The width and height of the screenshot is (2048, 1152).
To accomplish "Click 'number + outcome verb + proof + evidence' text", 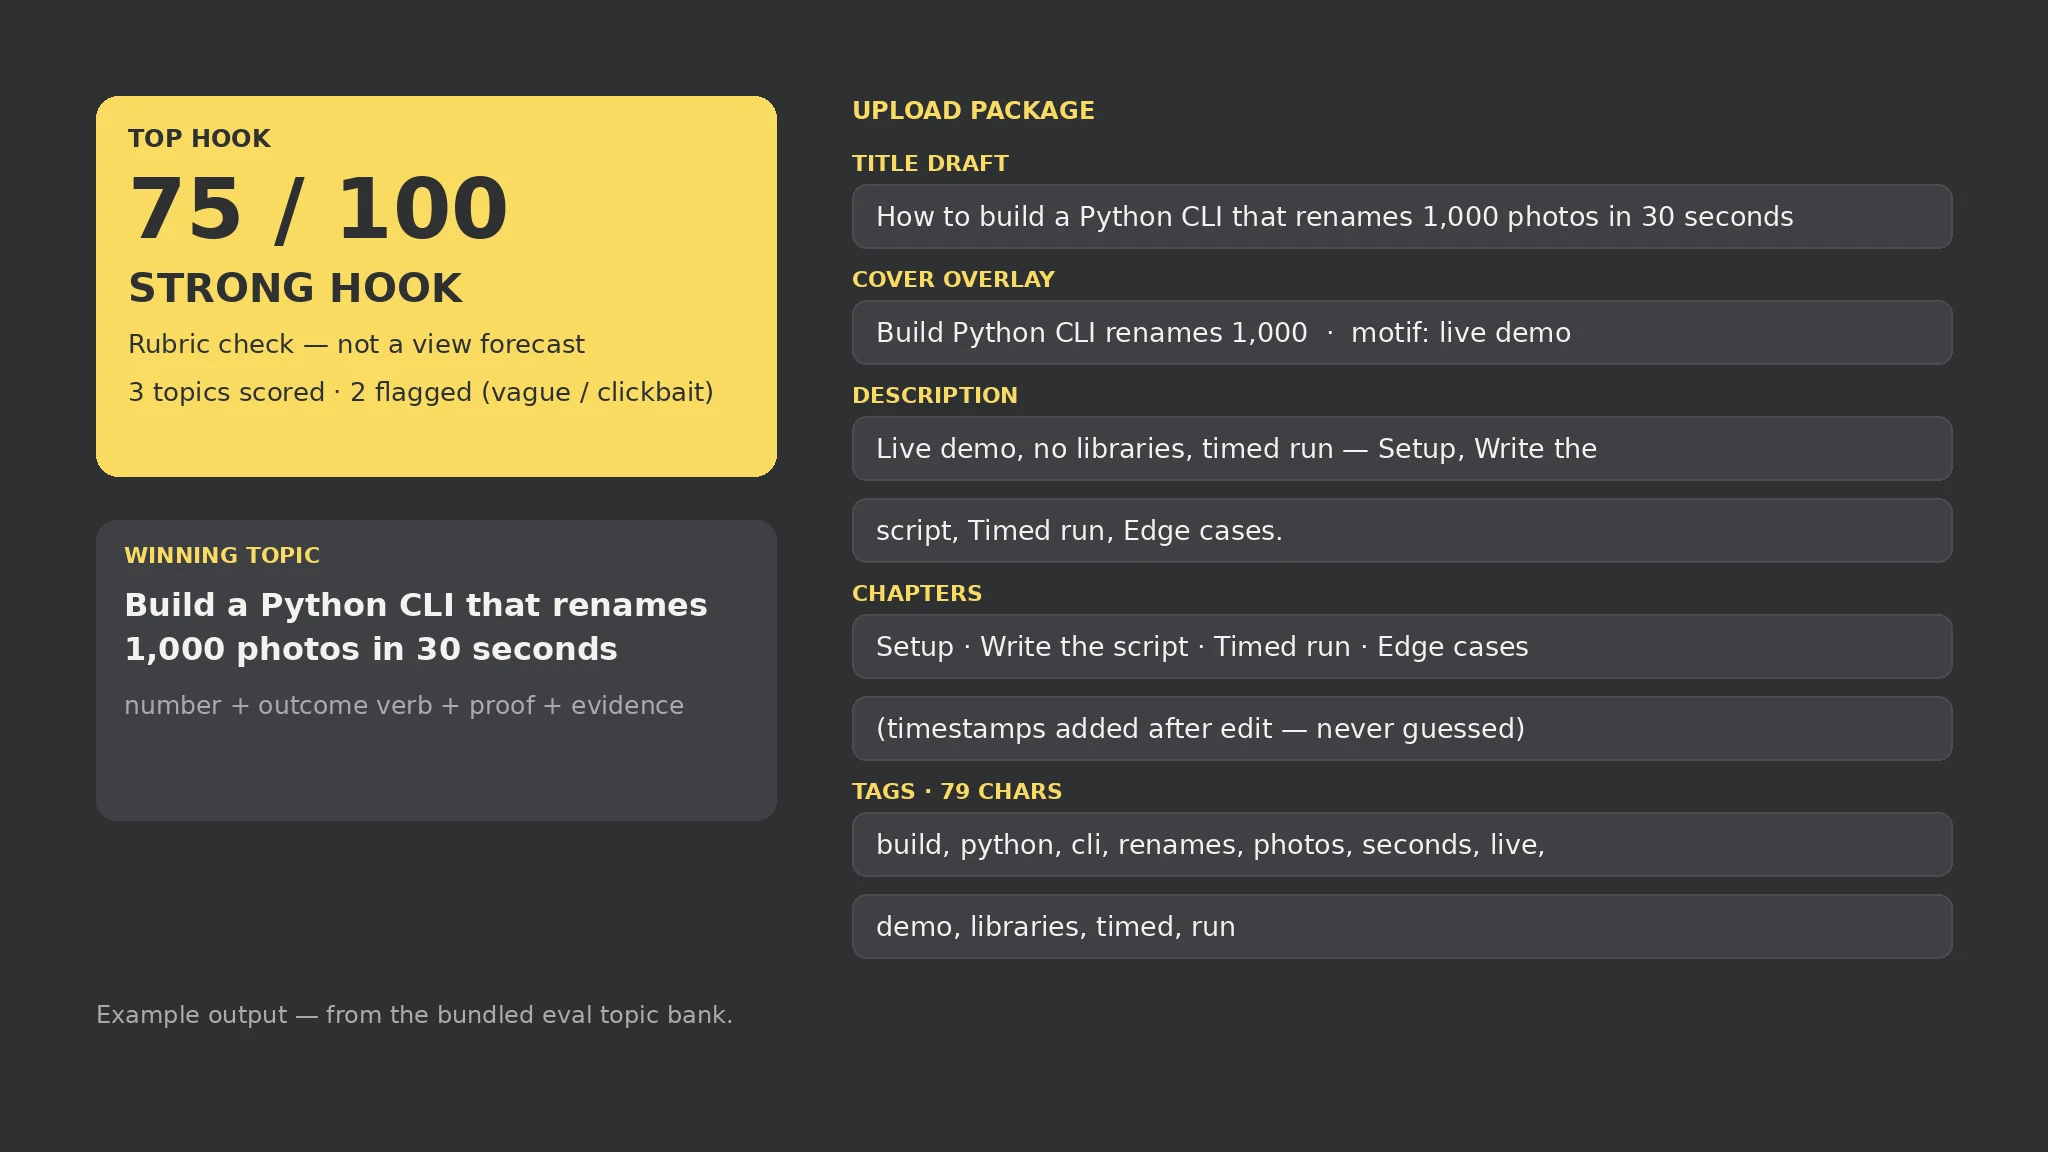I will click(404, 705).
